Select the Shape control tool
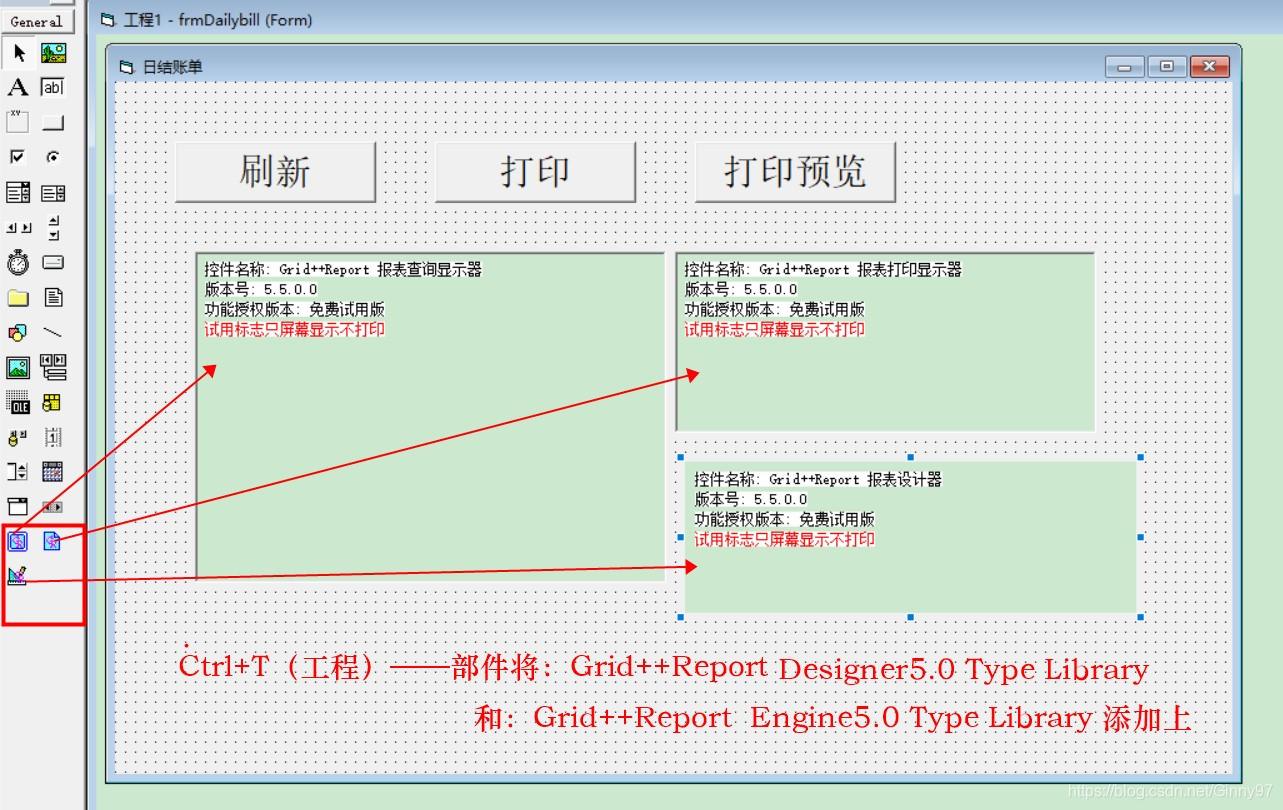 18,333
